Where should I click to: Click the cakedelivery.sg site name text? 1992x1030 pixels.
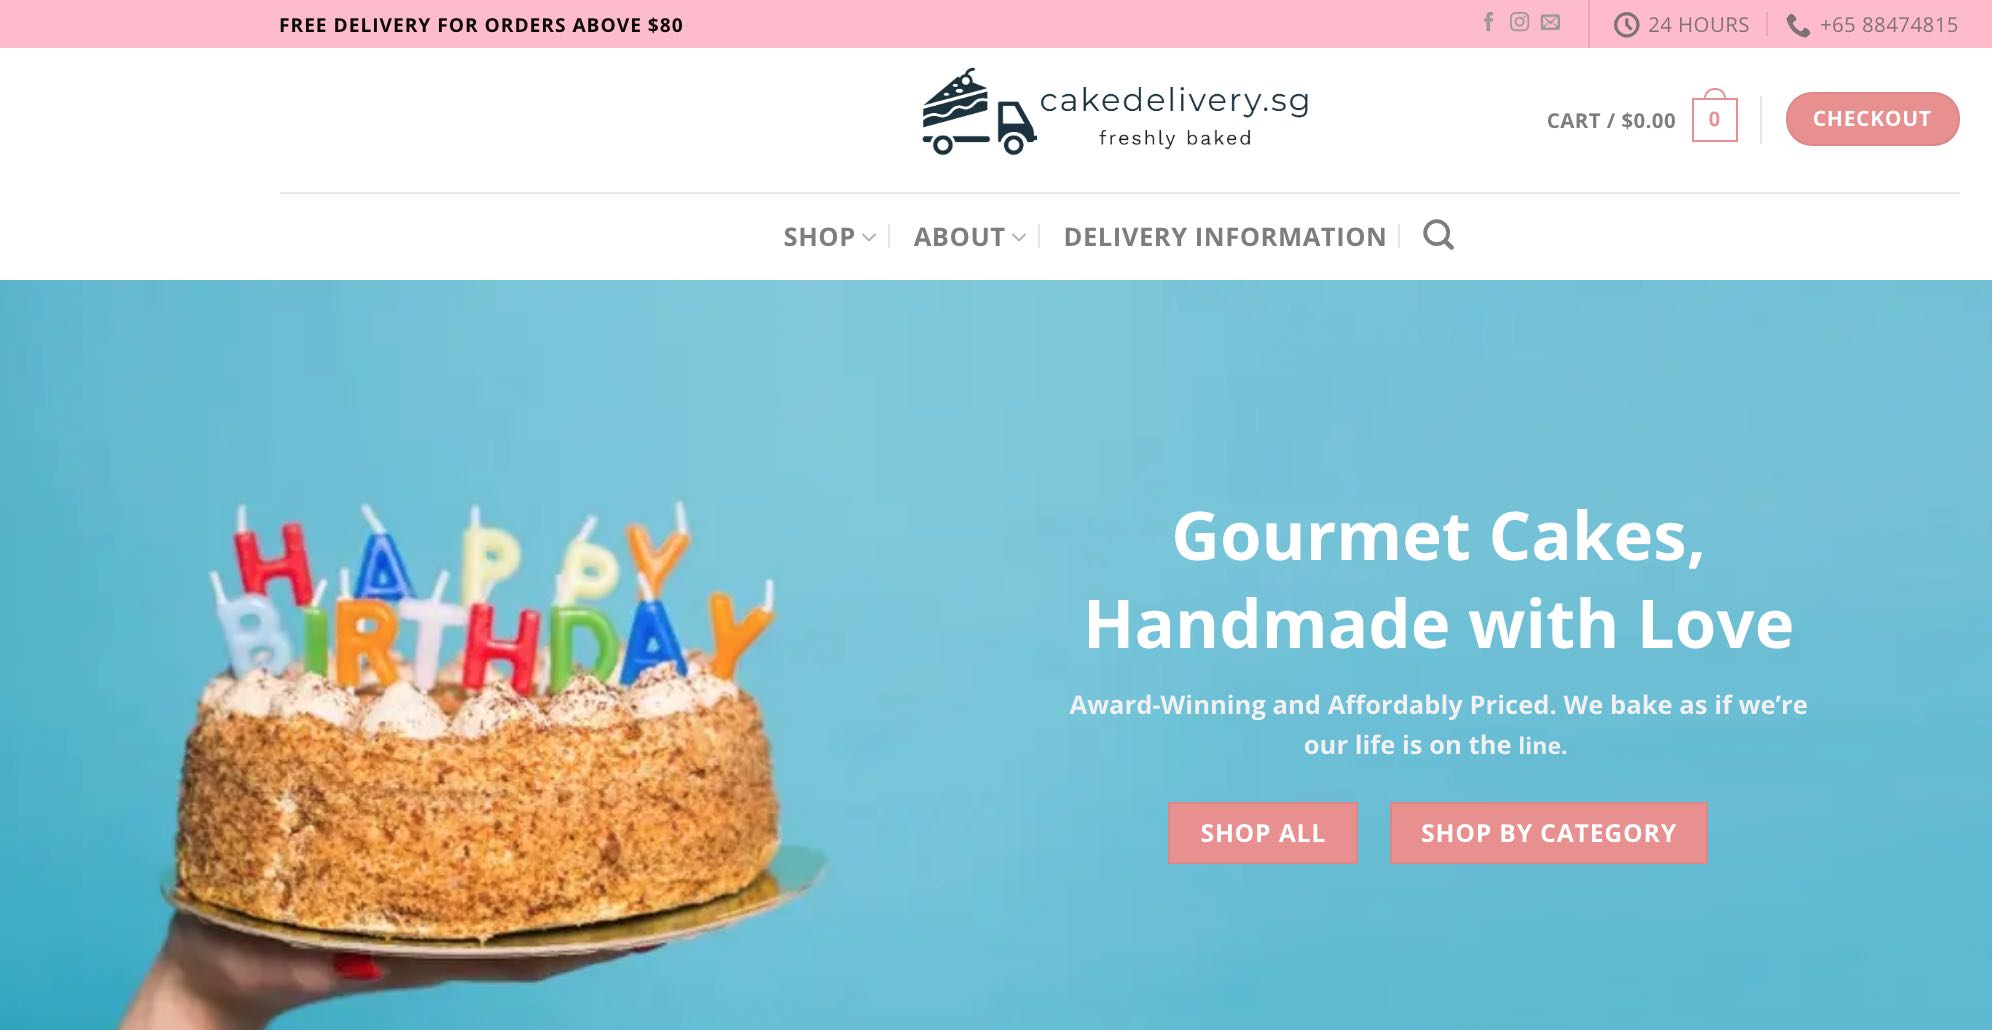pyautogui.click(x=1175, y=100)
